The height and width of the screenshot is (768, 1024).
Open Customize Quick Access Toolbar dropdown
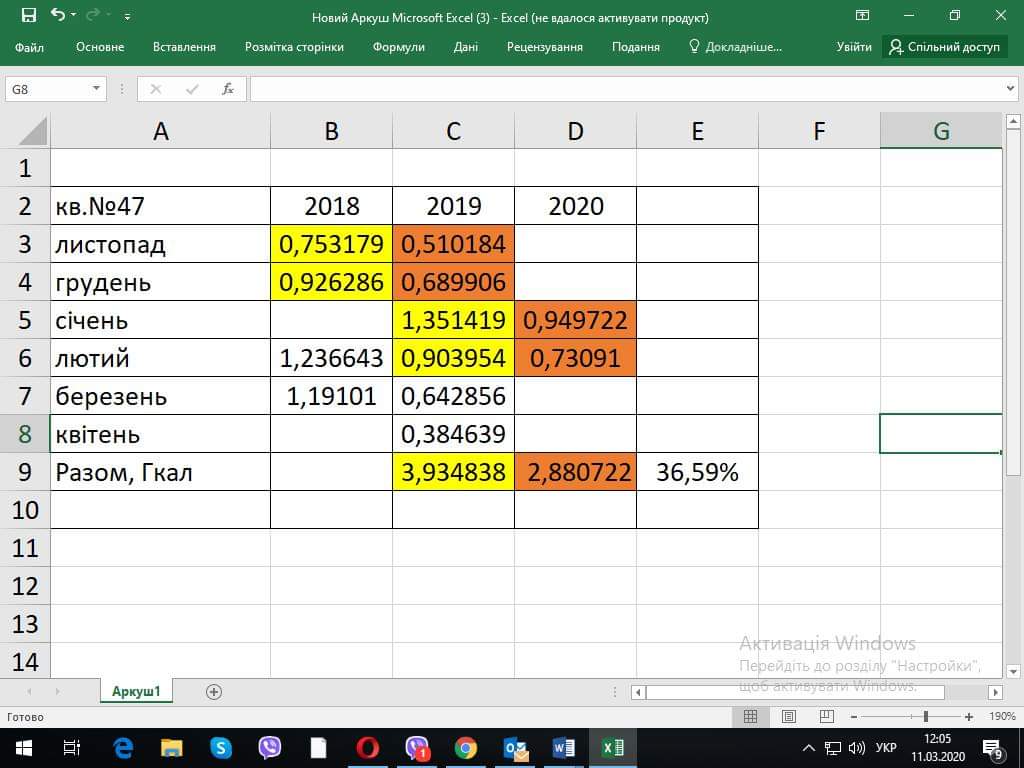[127, 17]
